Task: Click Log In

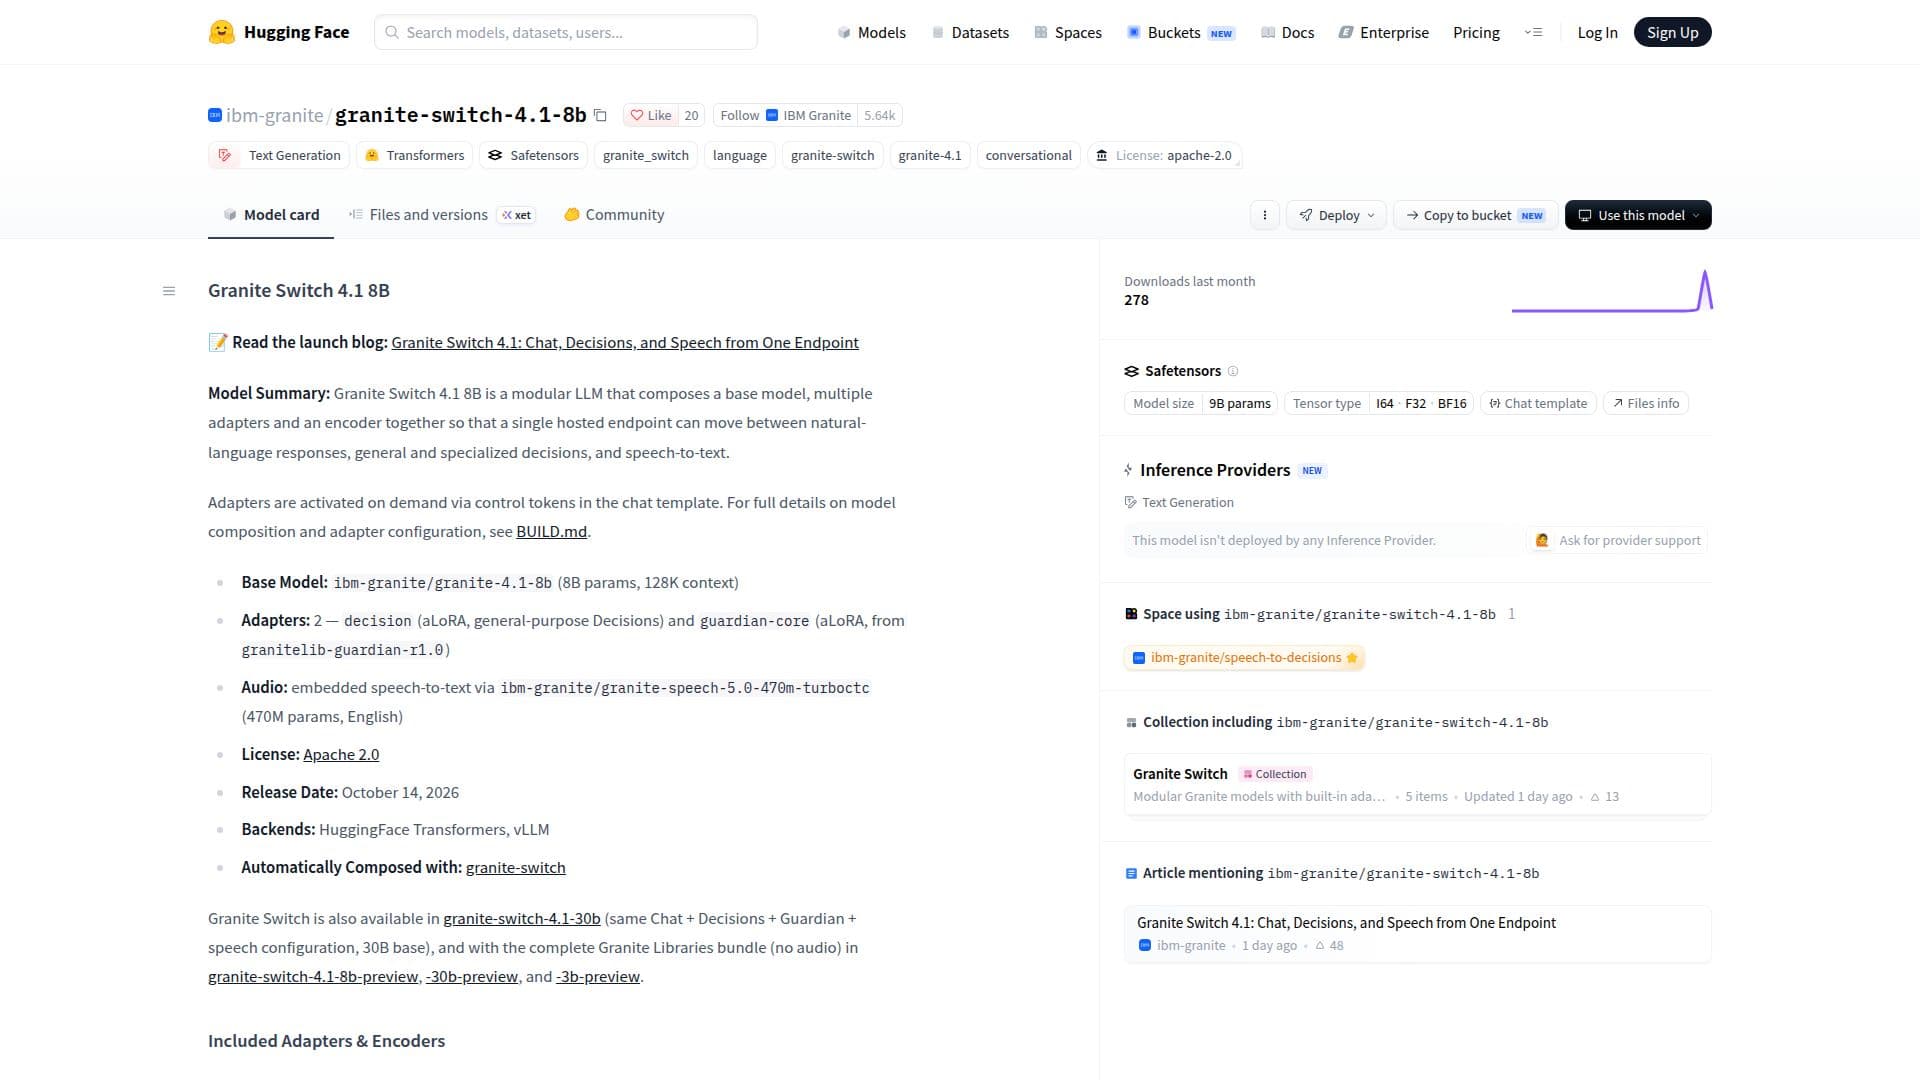Action: [1597, 32]
